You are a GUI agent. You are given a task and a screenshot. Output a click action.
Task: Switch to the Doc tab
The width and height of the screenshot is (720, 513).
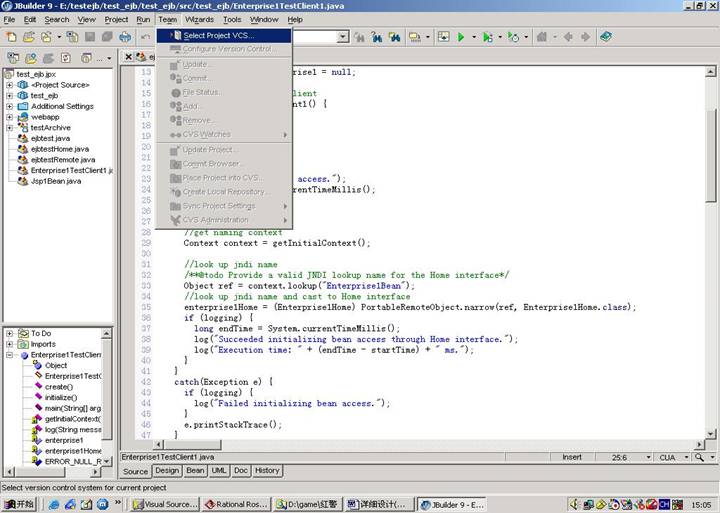(241, 471)
